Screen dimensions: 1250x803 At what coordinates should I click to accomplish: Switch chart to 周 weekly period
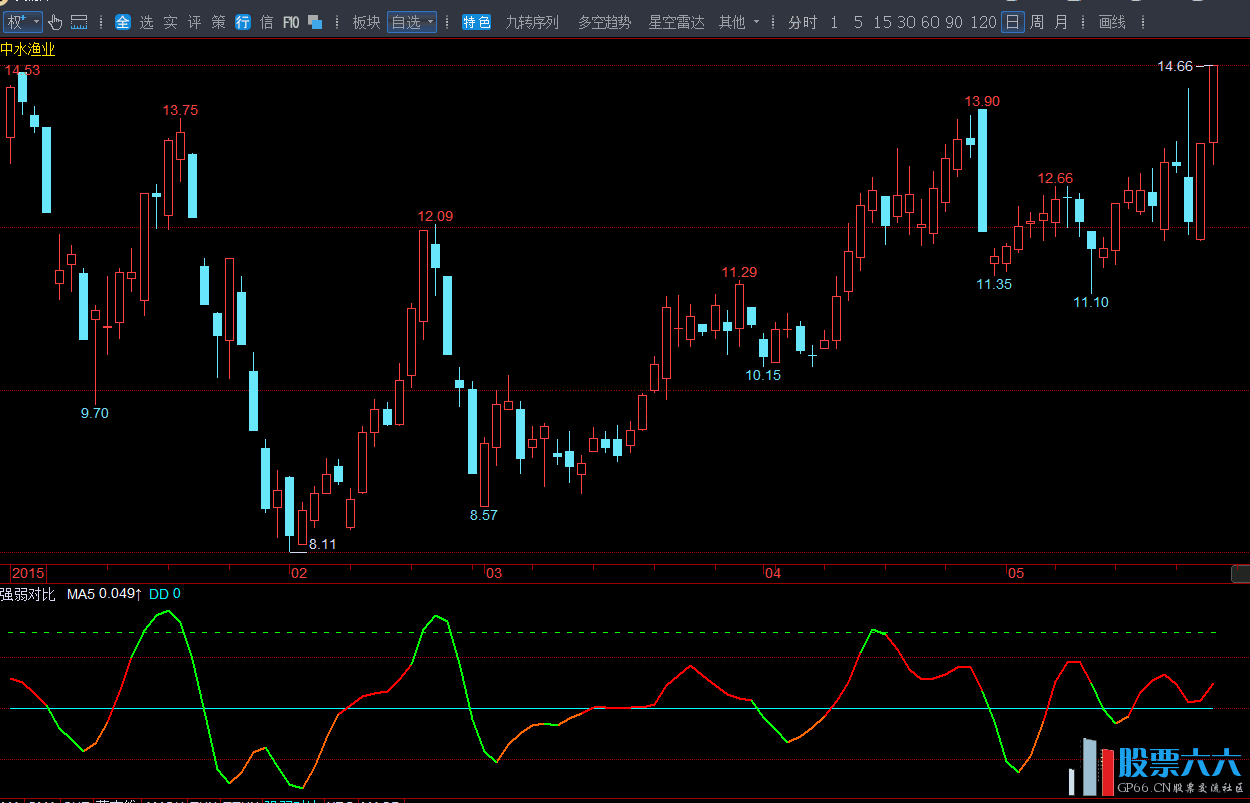(1037, 22)
